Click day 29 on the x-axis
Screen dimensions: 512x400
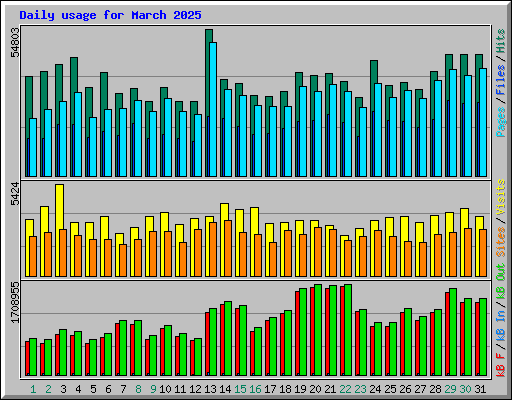[x=450, y=389]
